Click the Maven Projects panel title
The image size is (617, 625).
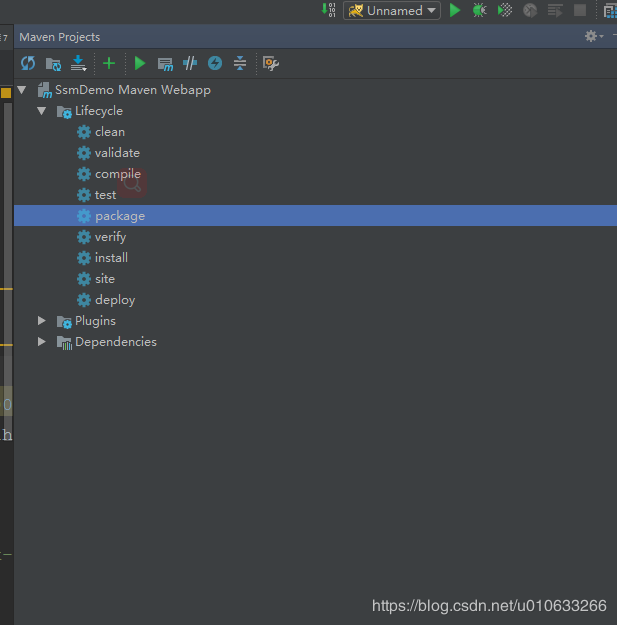(x=60, y=37)
